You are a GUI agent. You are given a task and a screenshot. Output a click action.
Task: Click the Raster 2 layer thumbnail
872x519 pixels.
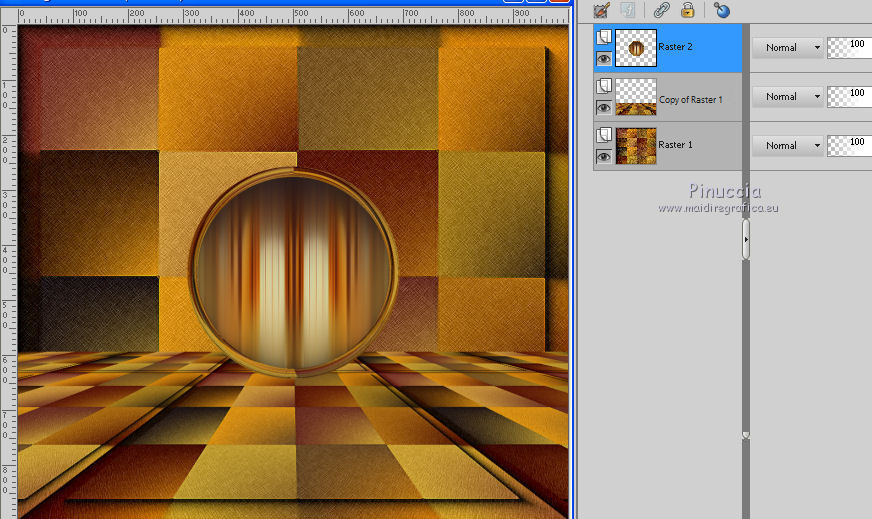pos(636,48)
